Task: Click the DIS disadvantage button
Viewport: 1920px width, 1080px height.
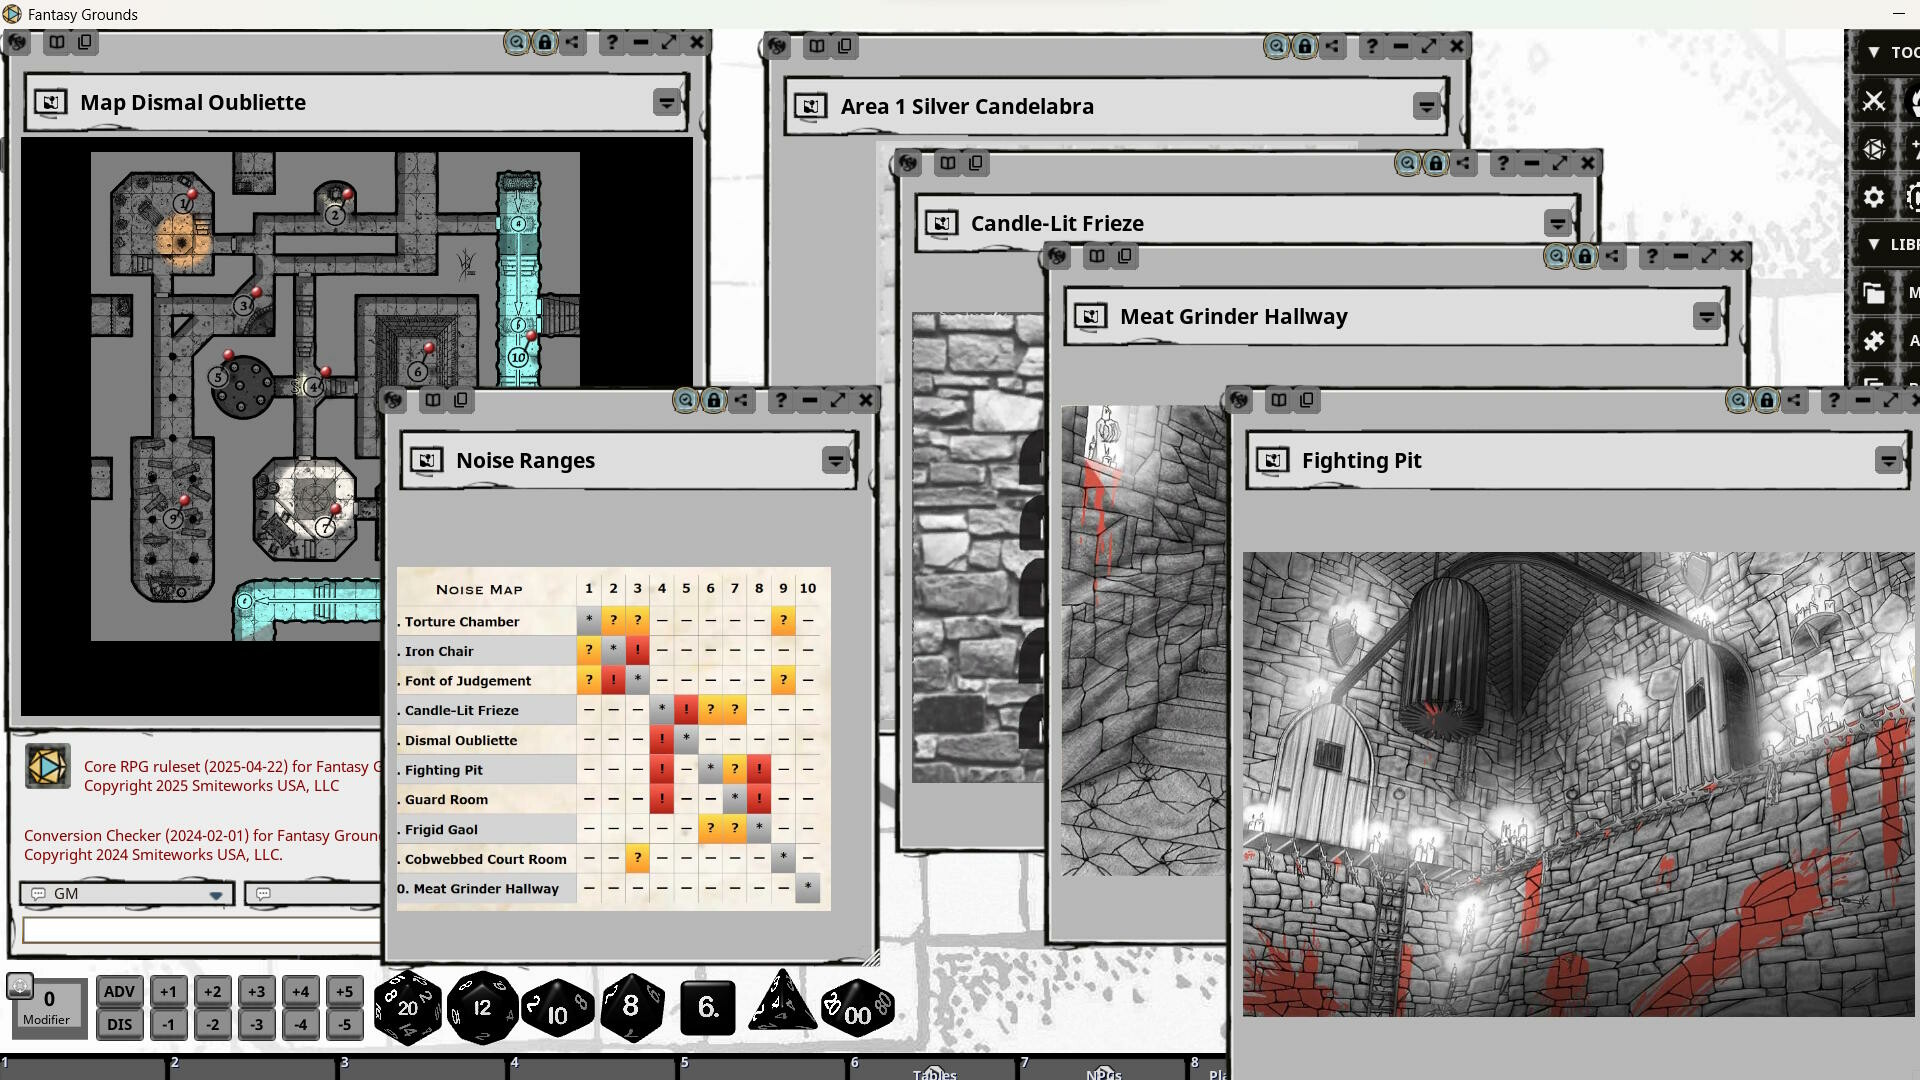Action: pos(119,1024)
